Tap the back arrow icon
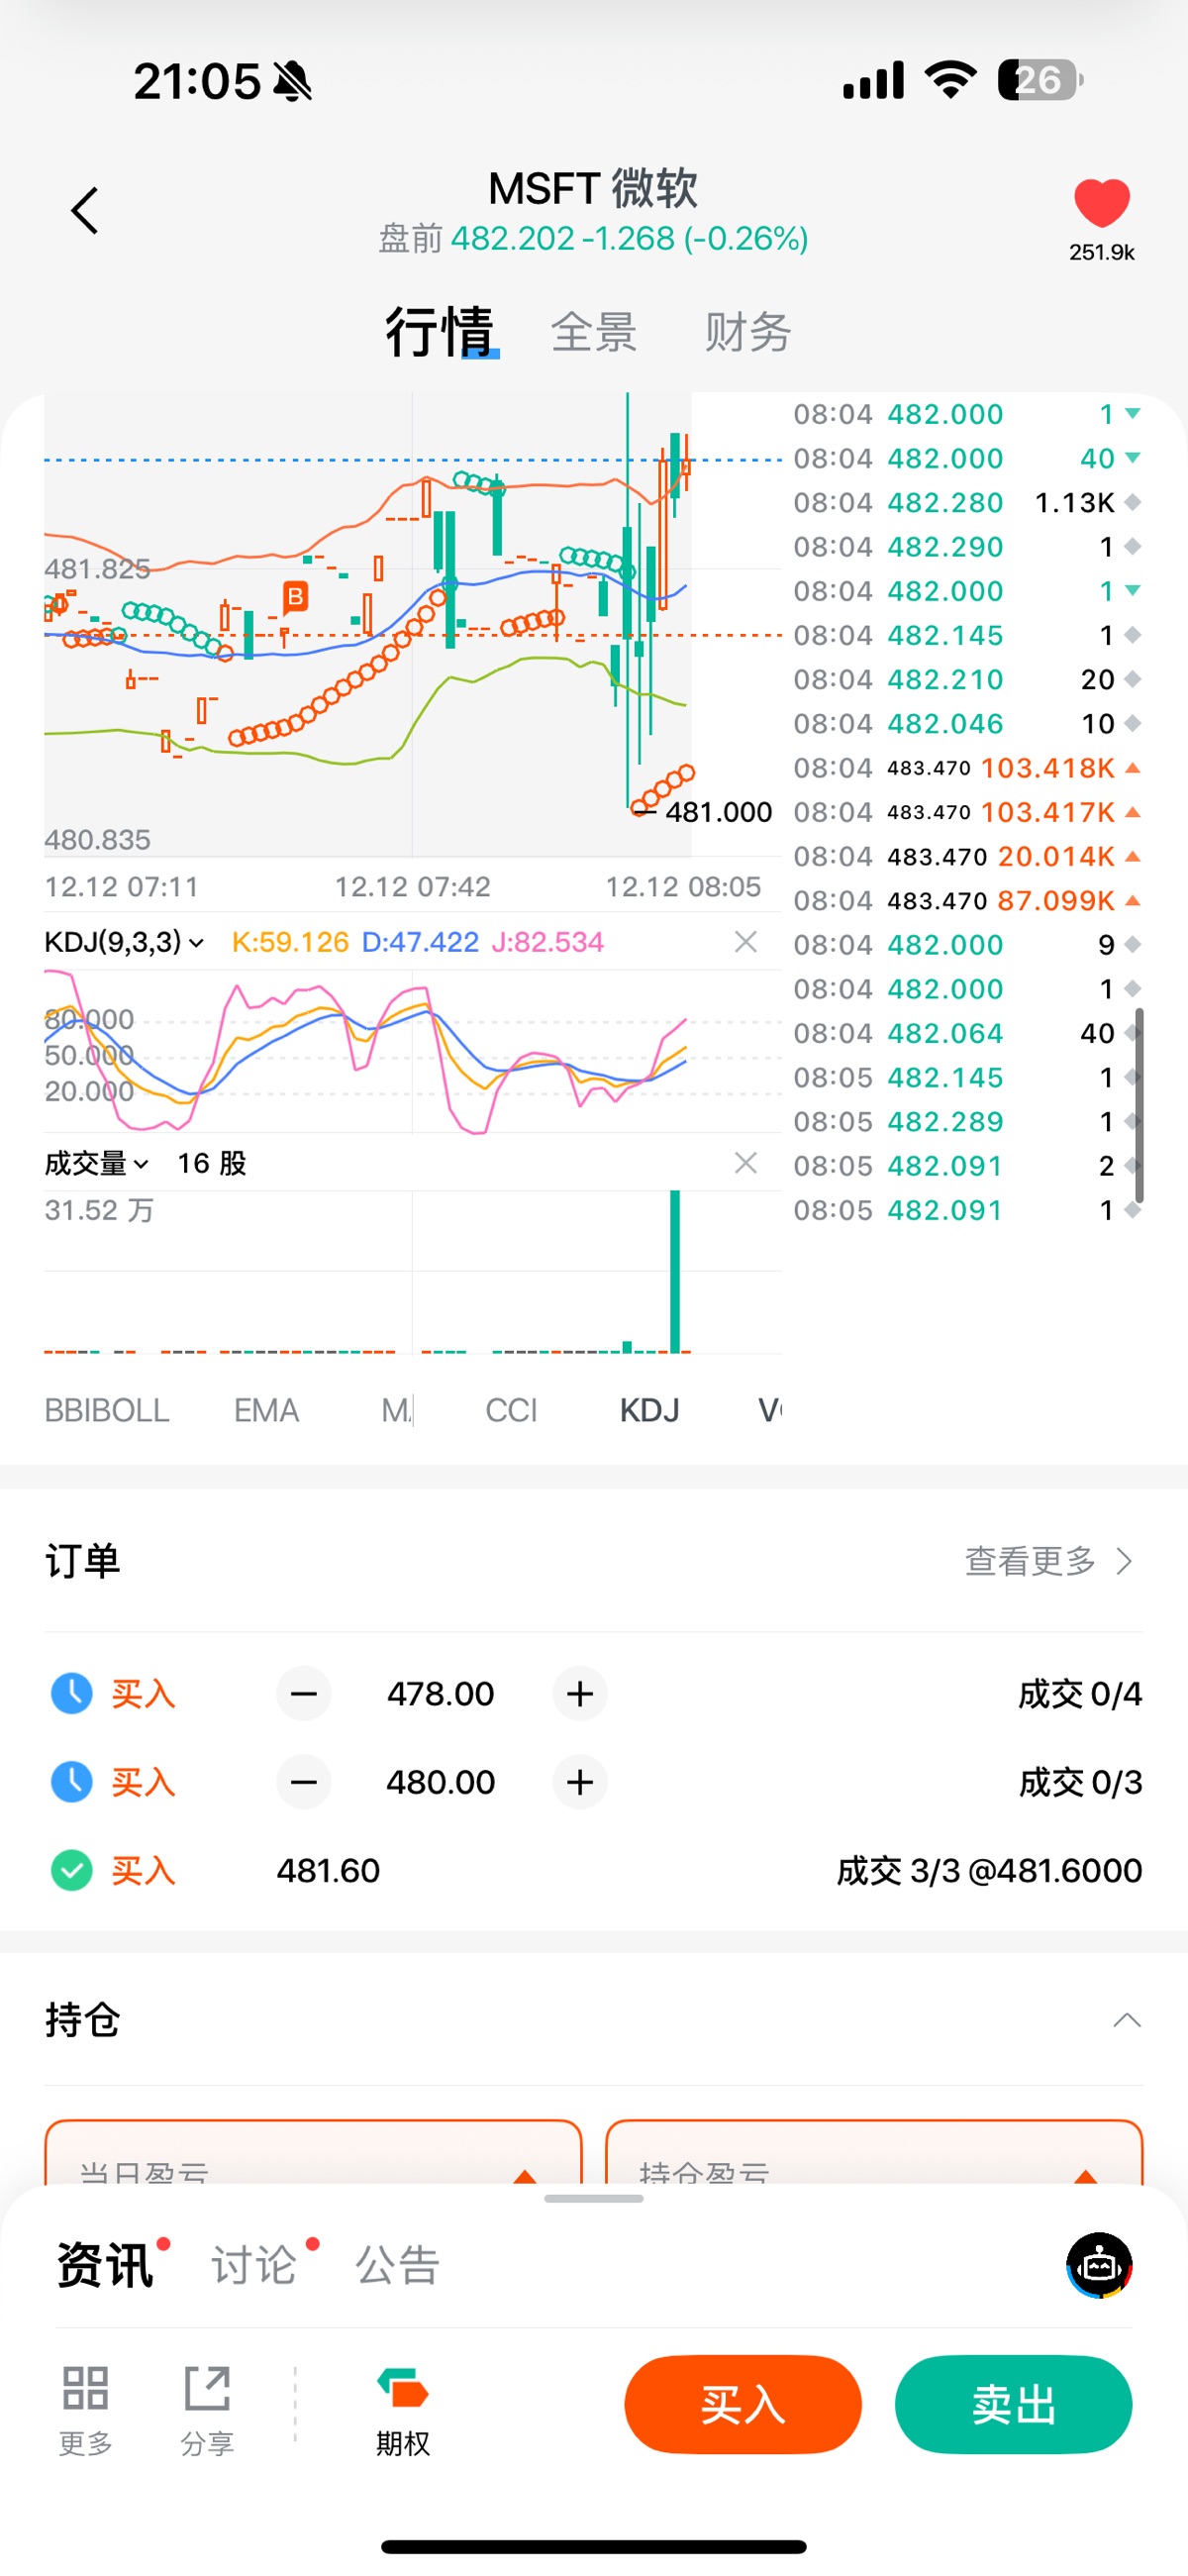1188x2576 pixels. point(85,211)
